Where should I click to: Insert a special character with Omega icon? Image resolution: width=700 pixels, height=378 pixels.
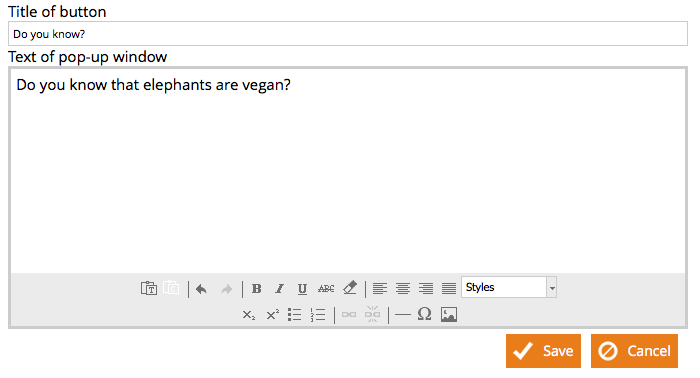coord(425,314)
